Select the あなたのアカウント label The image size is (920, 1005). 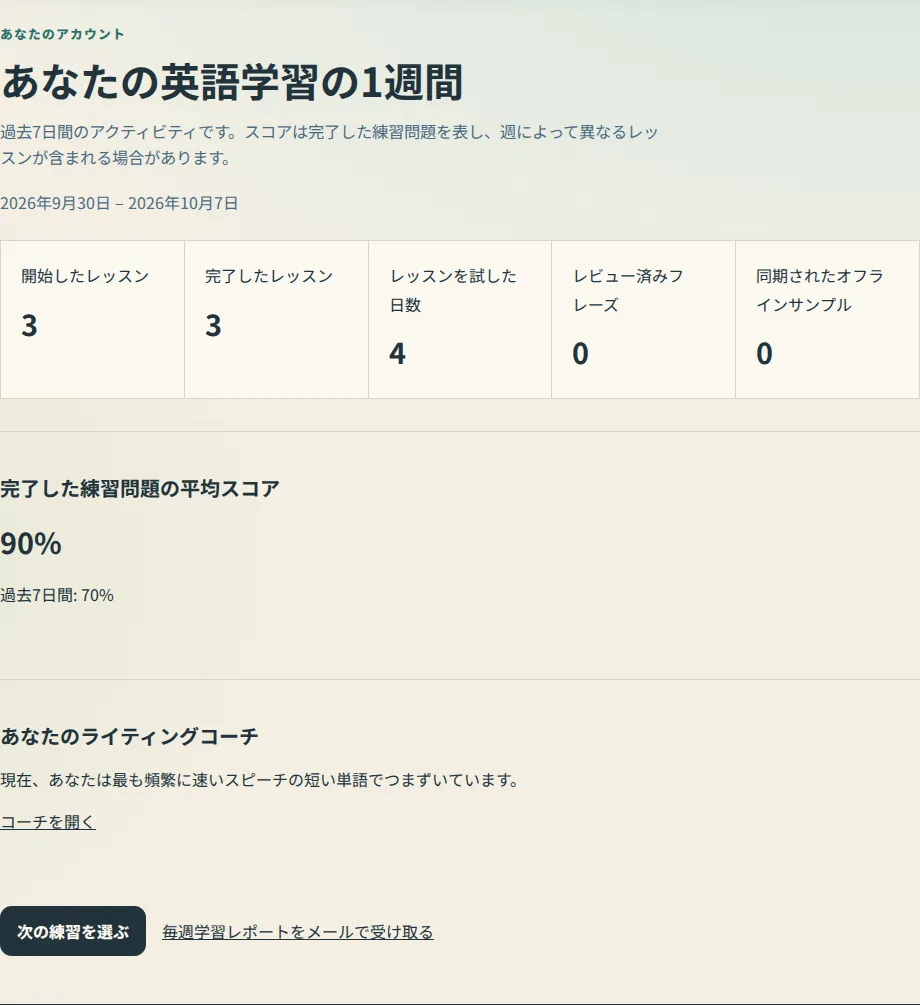(62, 34)
